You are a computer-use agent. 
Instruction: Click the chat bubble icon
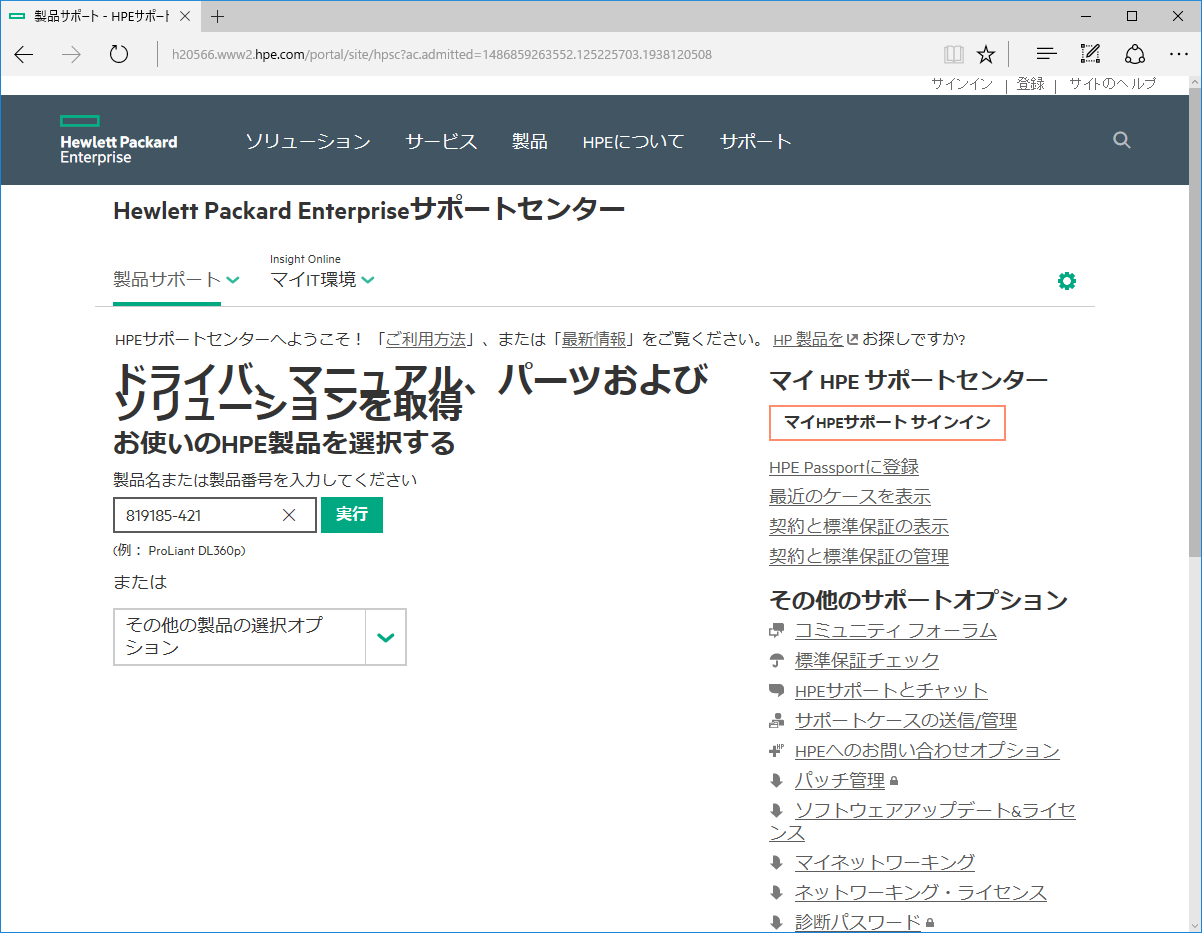[776, 691]
